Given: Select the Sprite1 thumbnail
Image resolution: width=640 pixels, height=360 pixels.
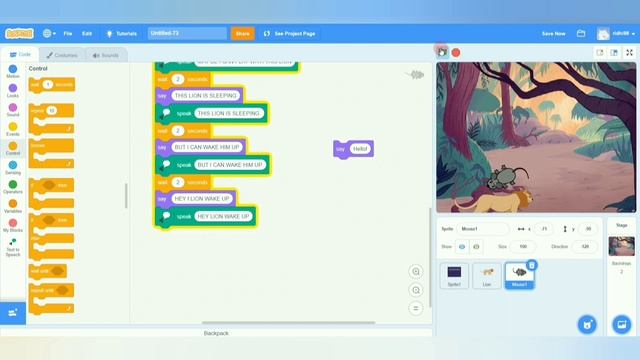Looking at the screenshot, I should (x=454, y=276).
